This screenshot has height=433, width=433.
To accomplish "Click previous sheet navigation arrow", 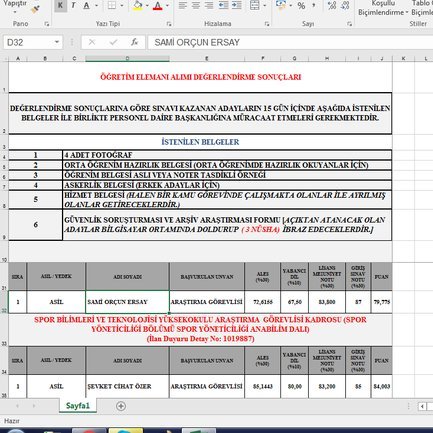I will coord(17,406).
